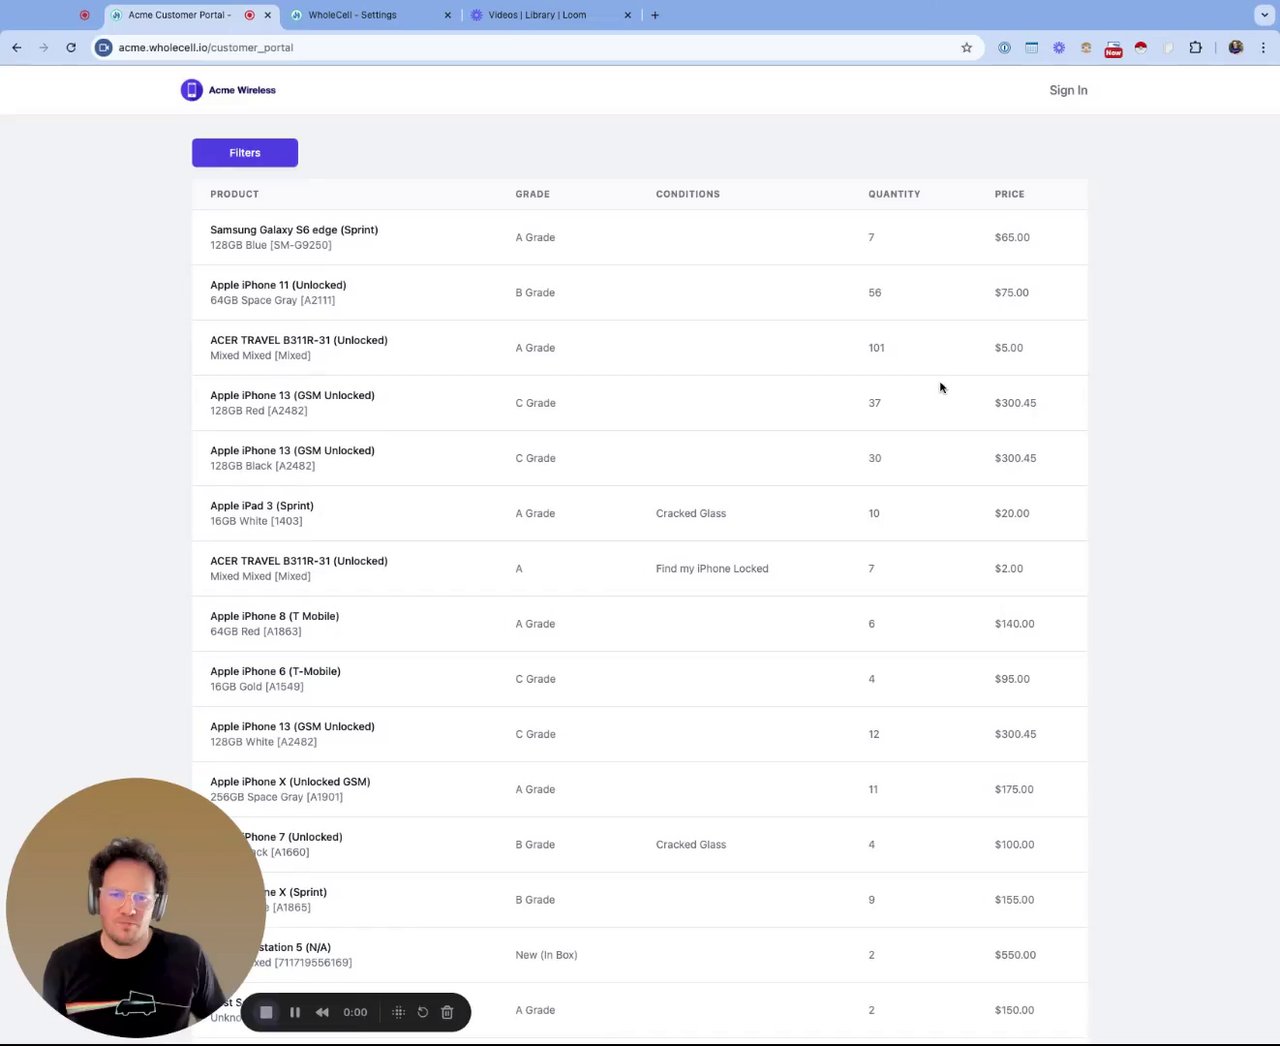This screenshot has width=1280, height=1046.
Task: Open Chrome three-dot menu
Action: [x=1263, y=47]
